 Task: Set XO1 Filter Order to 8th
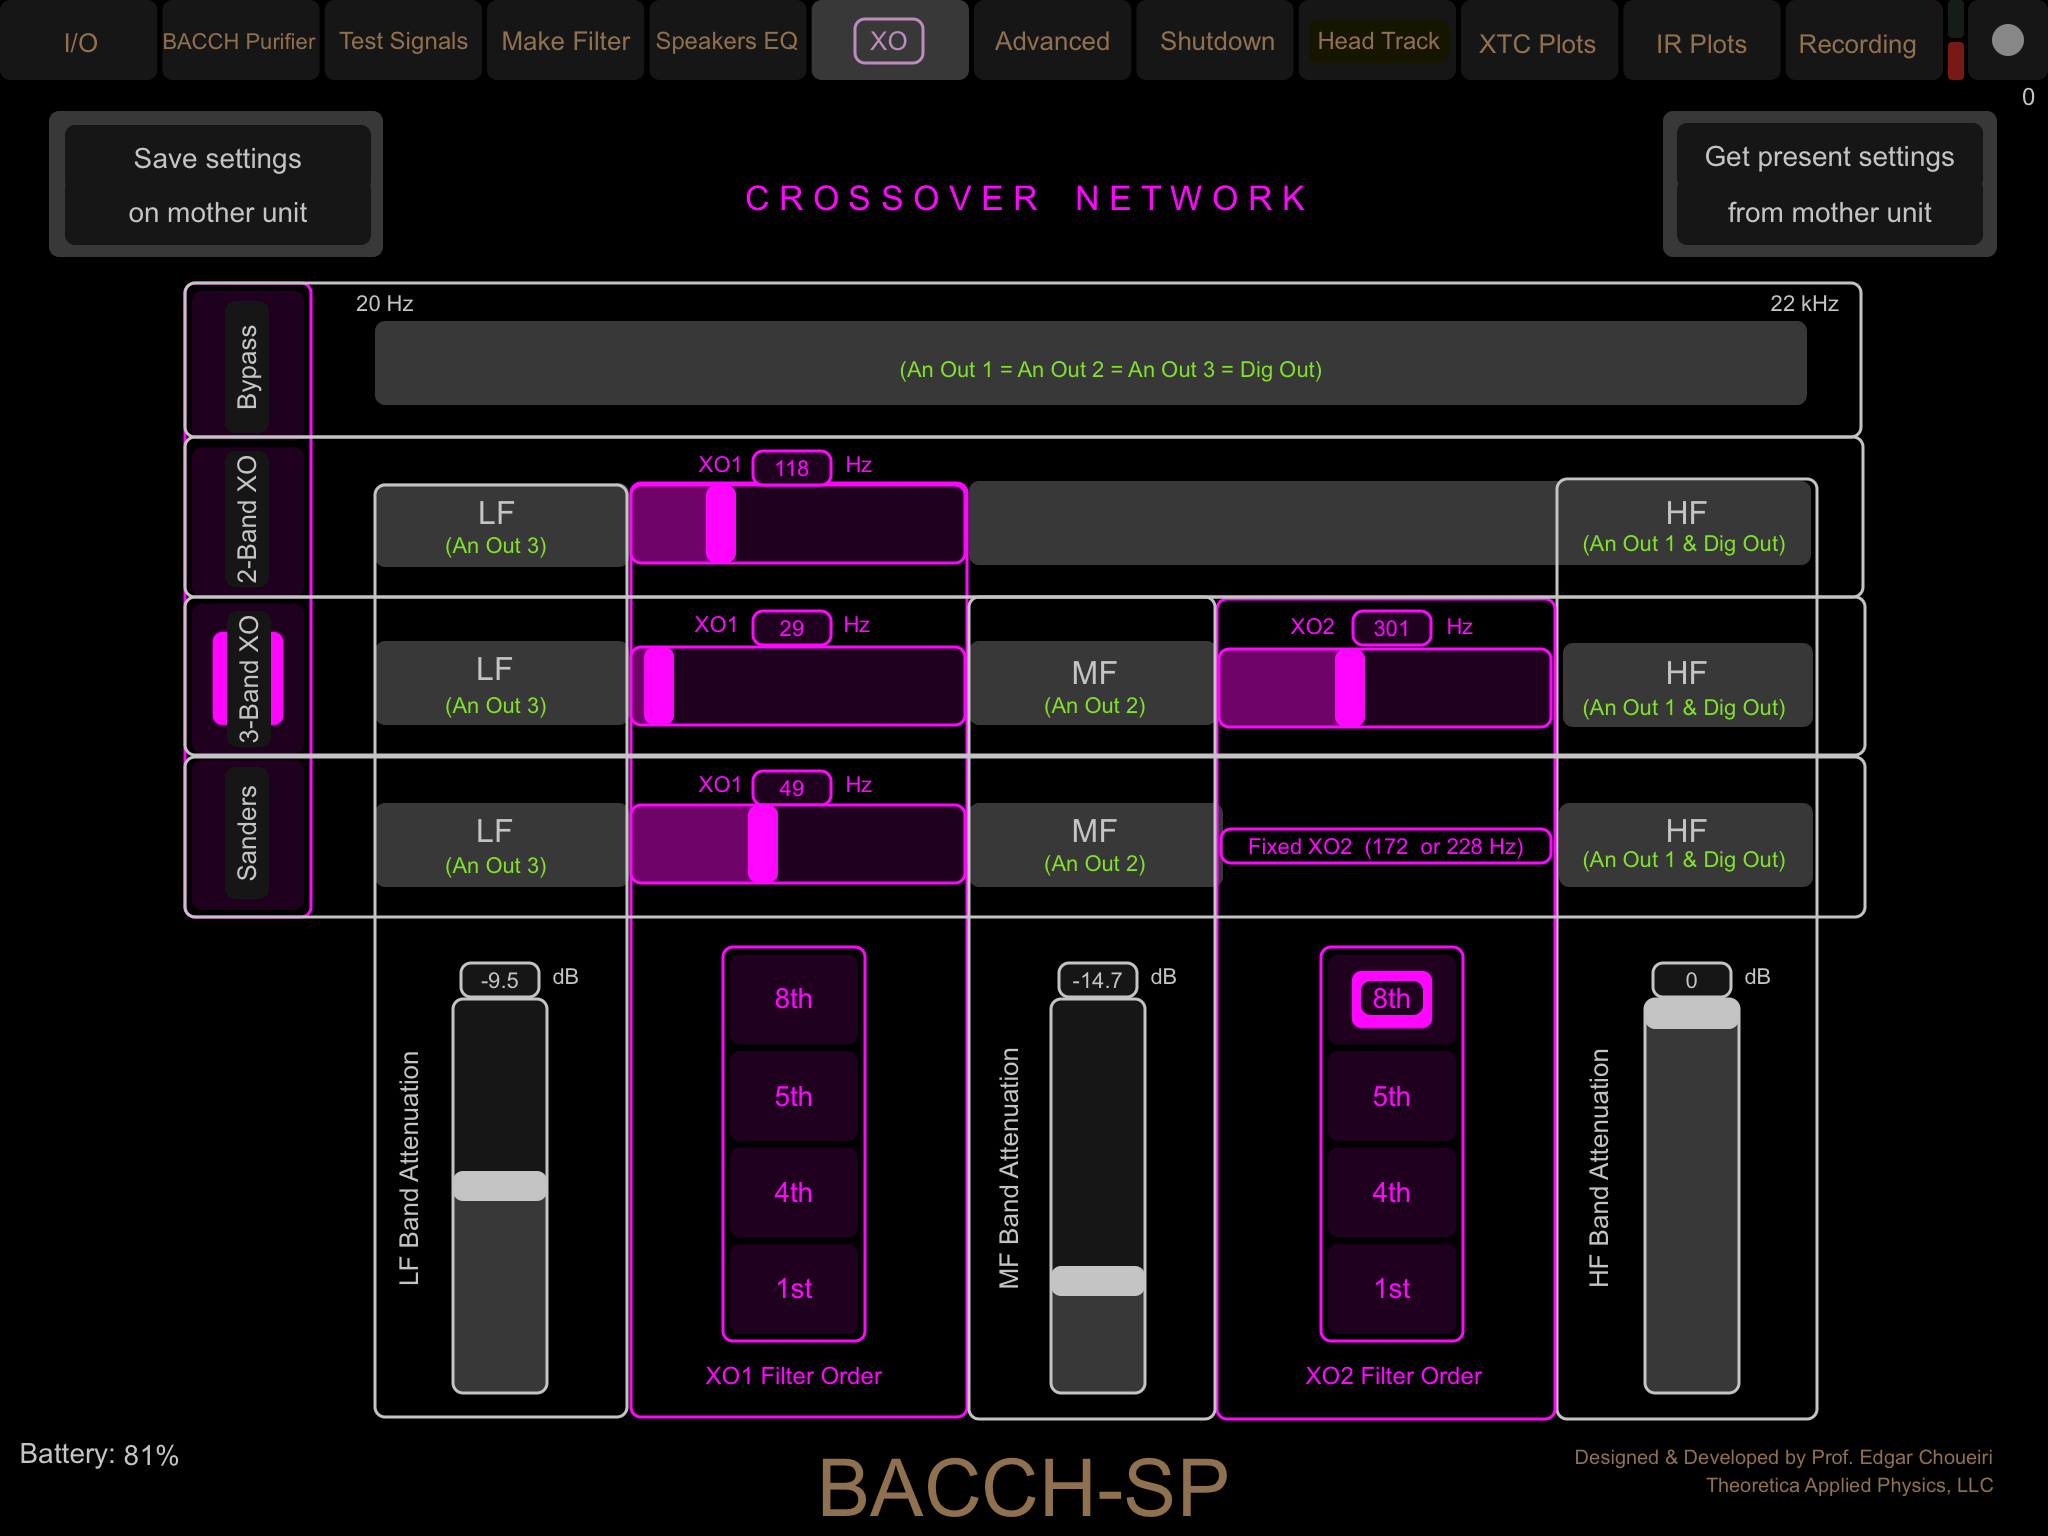coord(794,998)
